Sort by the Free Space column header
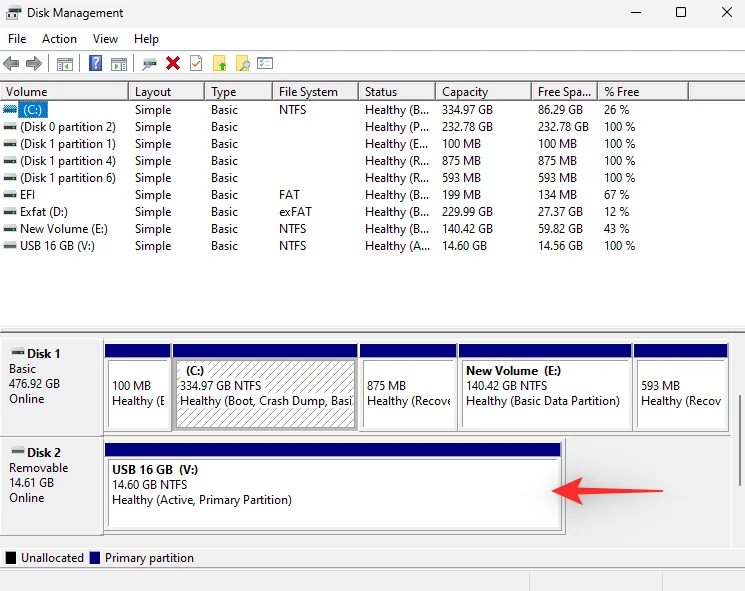The image size is (745, 591). tap(565, 92)
